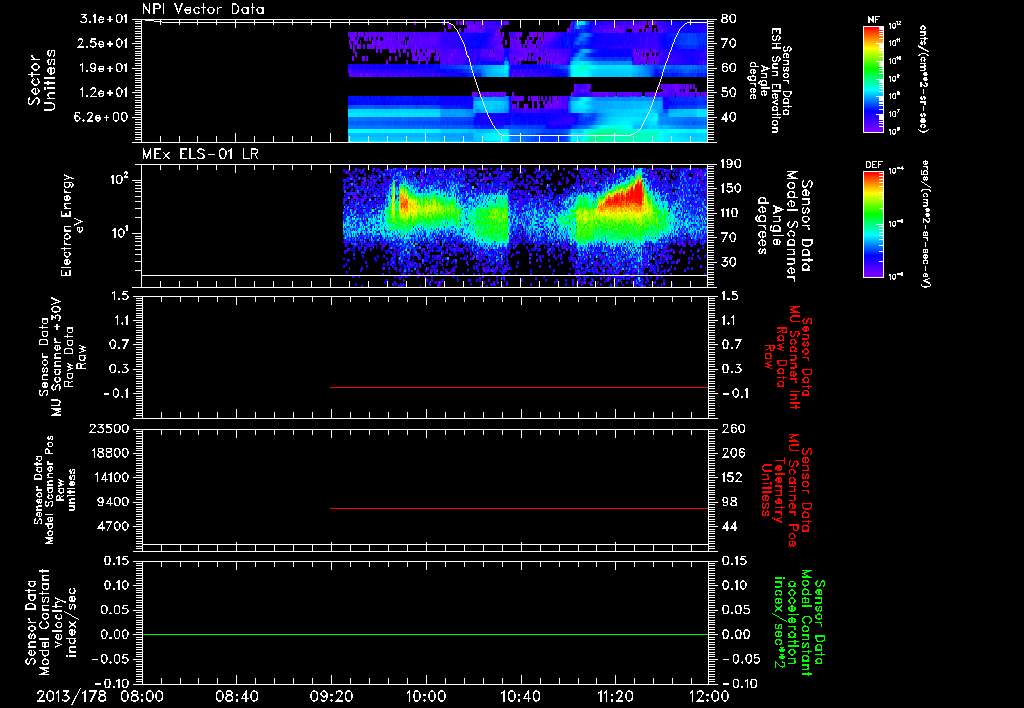Click the 08:00 time tick label

pos(142,696)
